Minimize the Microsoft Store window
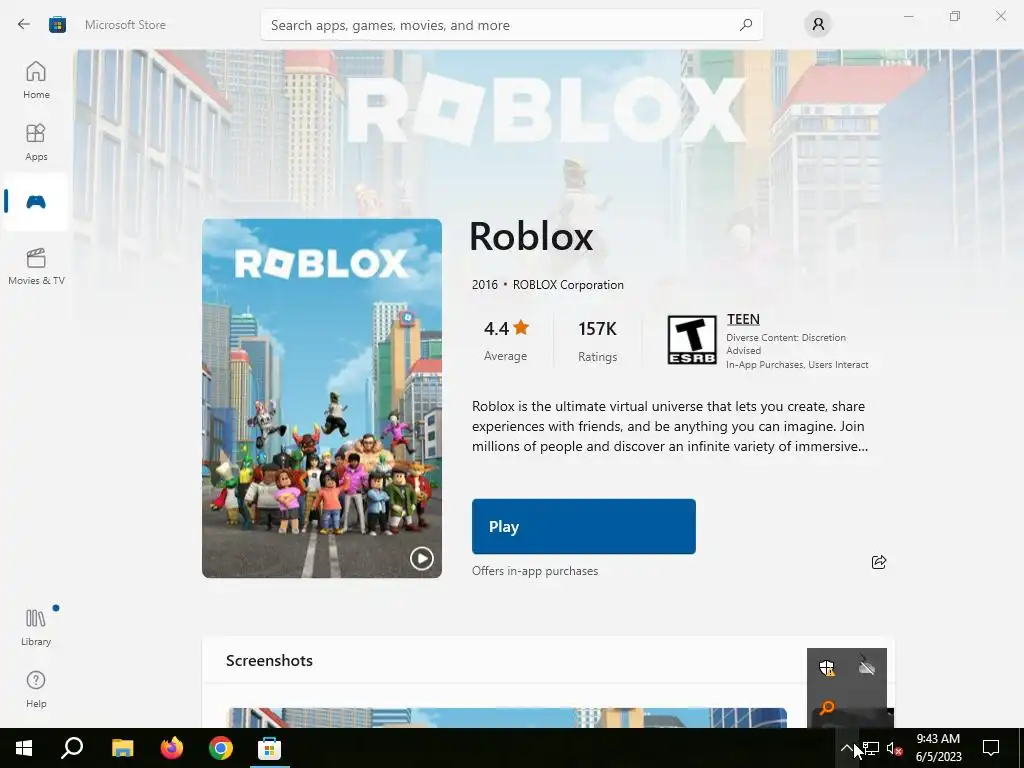1024x768 pixels. [x=908, y=16]
